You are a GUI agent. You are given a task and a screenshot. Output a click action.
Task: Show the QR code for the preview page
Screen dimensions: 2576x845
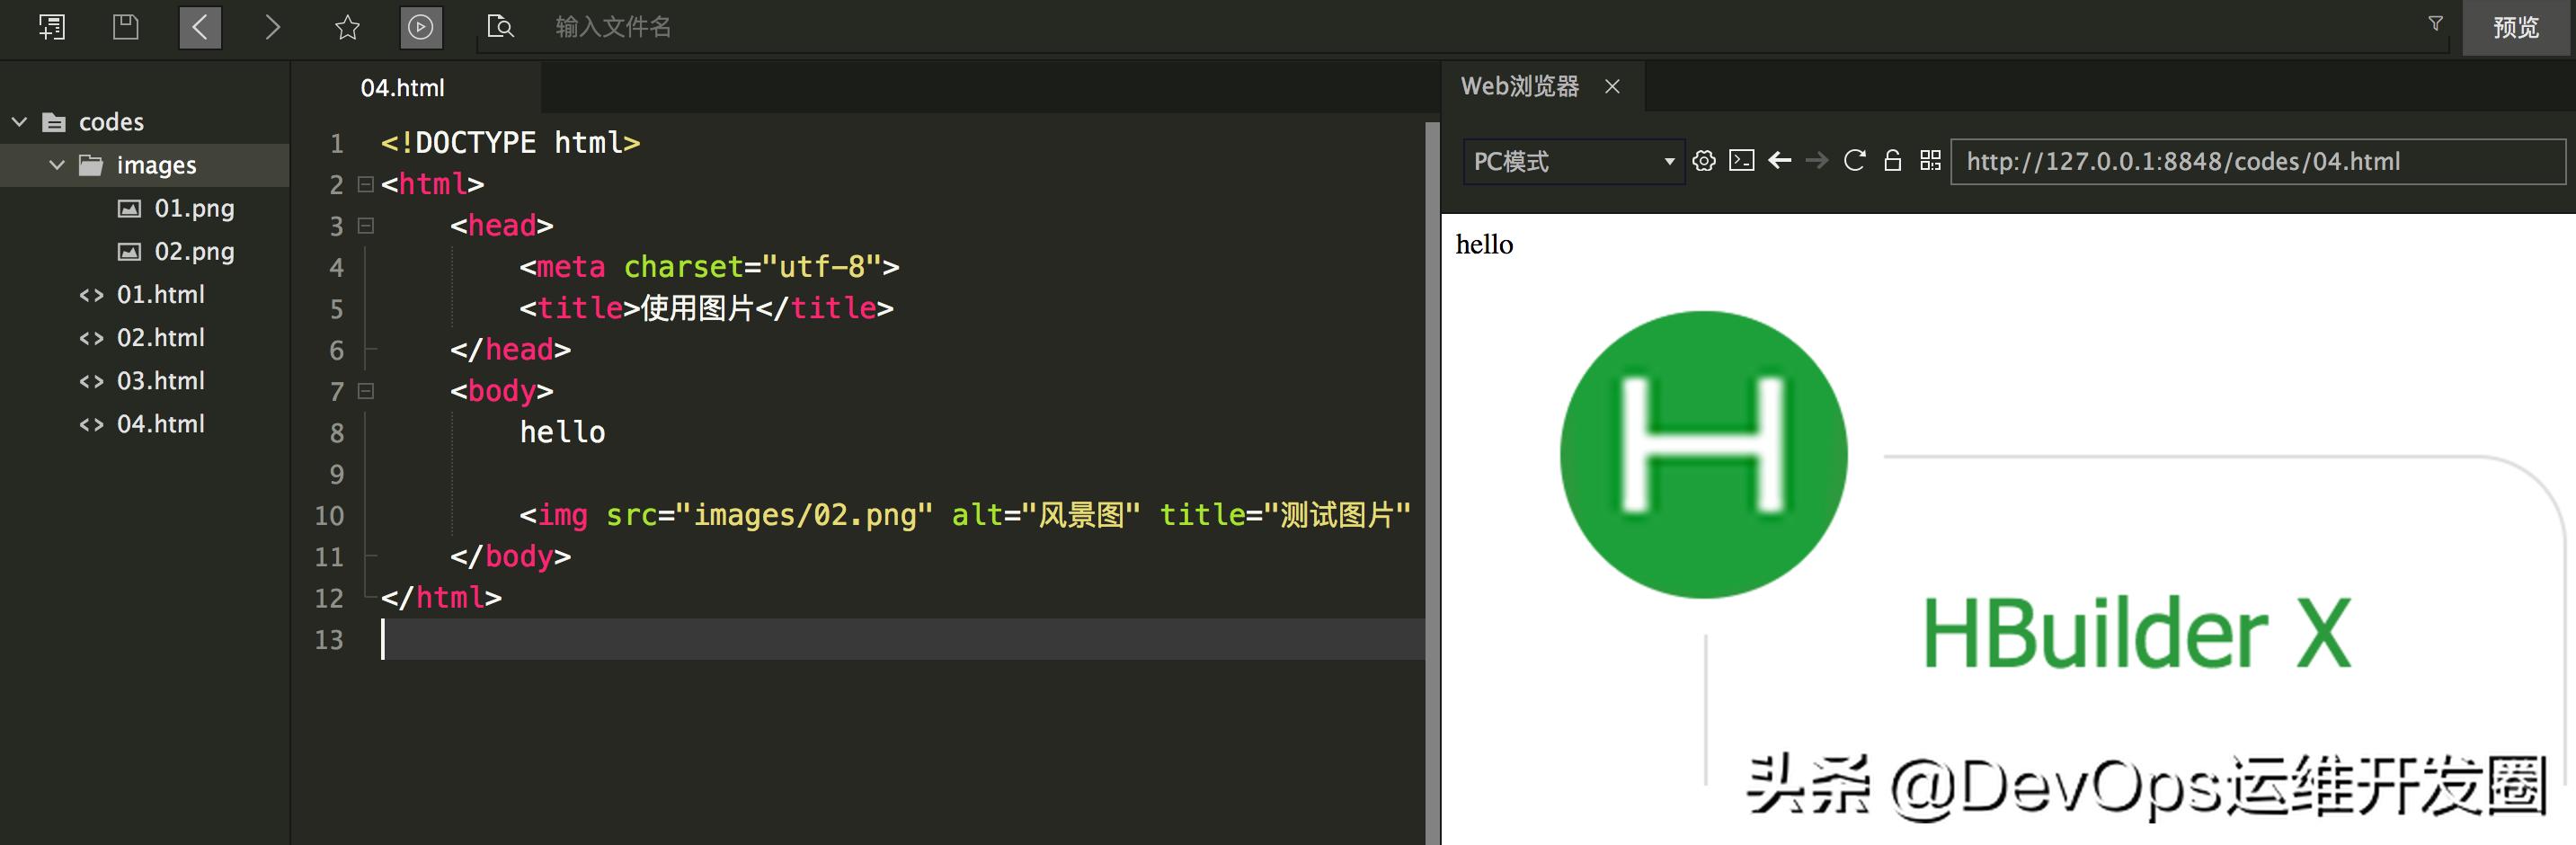pos(1930,161)
